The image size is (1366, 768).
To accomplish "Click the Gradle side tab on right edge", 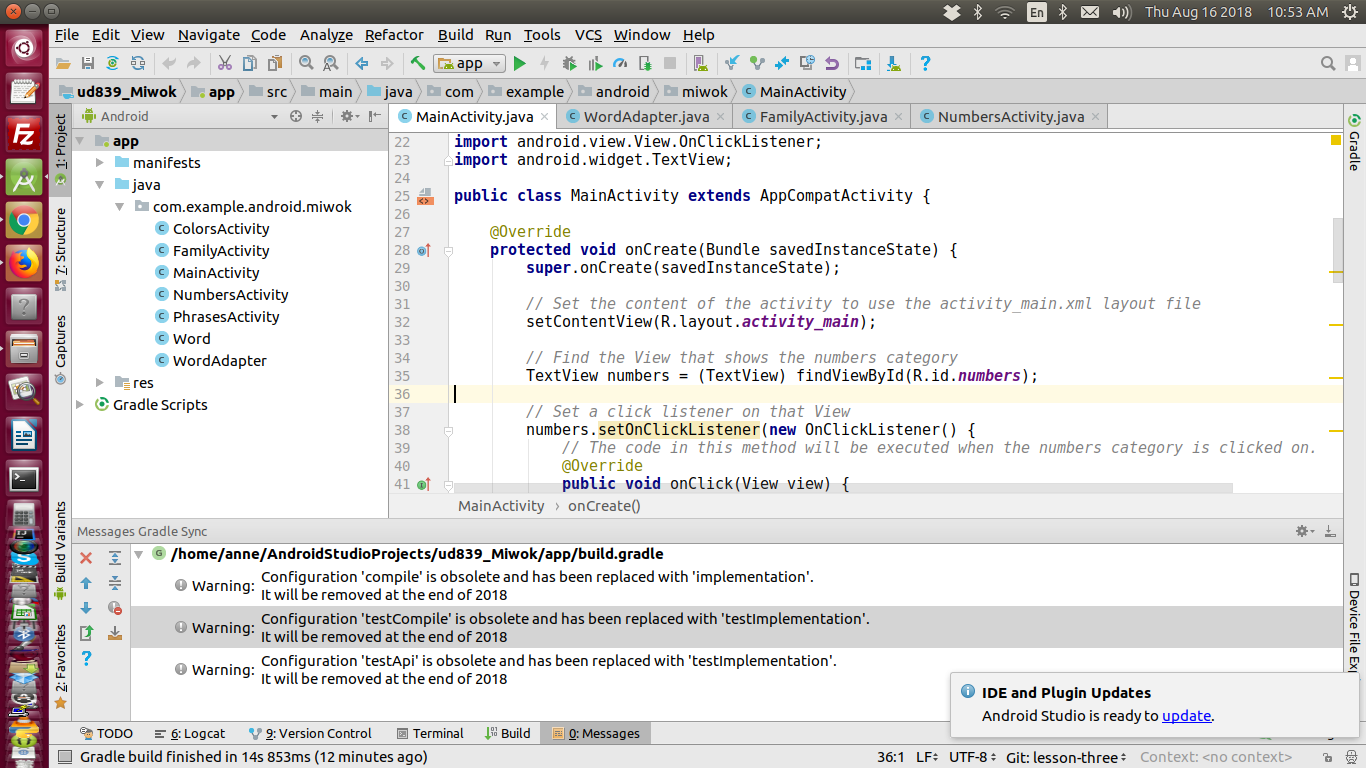I will coord(1354,141).
